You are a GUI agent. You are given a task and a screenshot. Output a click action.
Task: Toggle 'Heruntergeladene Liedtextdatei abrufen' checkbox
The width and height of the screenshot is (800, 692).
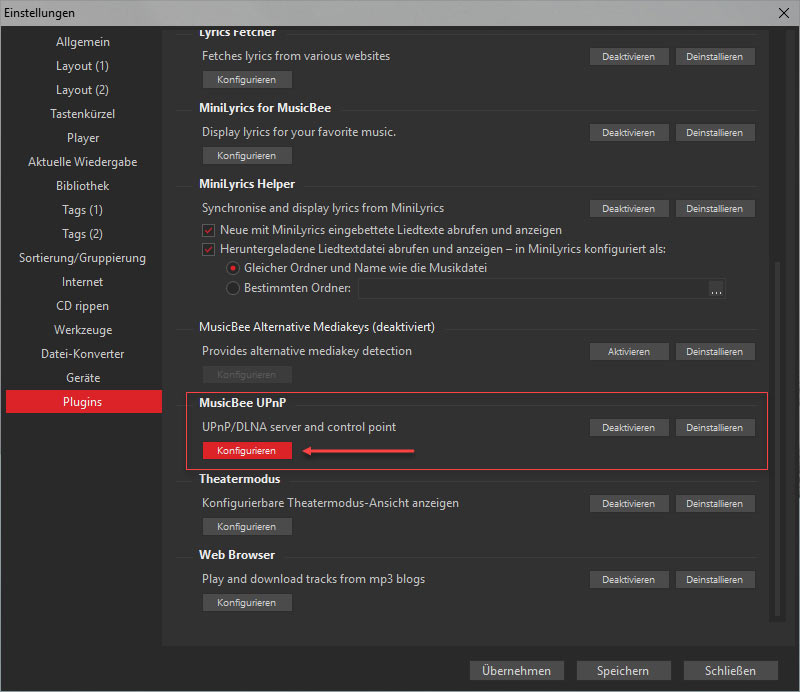tap(208, 250)
